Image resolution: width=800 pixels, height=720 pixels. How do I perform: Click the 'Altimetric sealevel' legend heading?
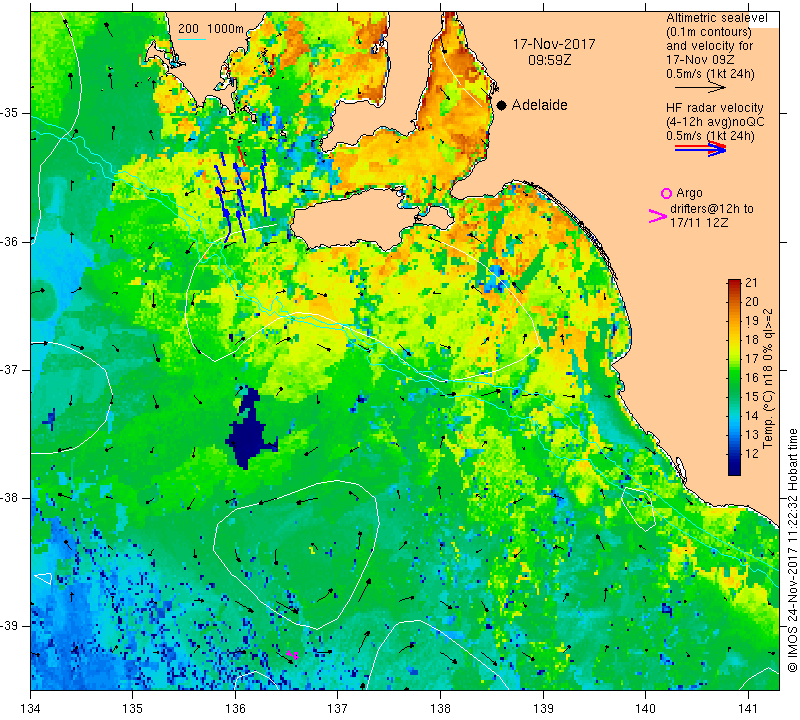(716, 18)
